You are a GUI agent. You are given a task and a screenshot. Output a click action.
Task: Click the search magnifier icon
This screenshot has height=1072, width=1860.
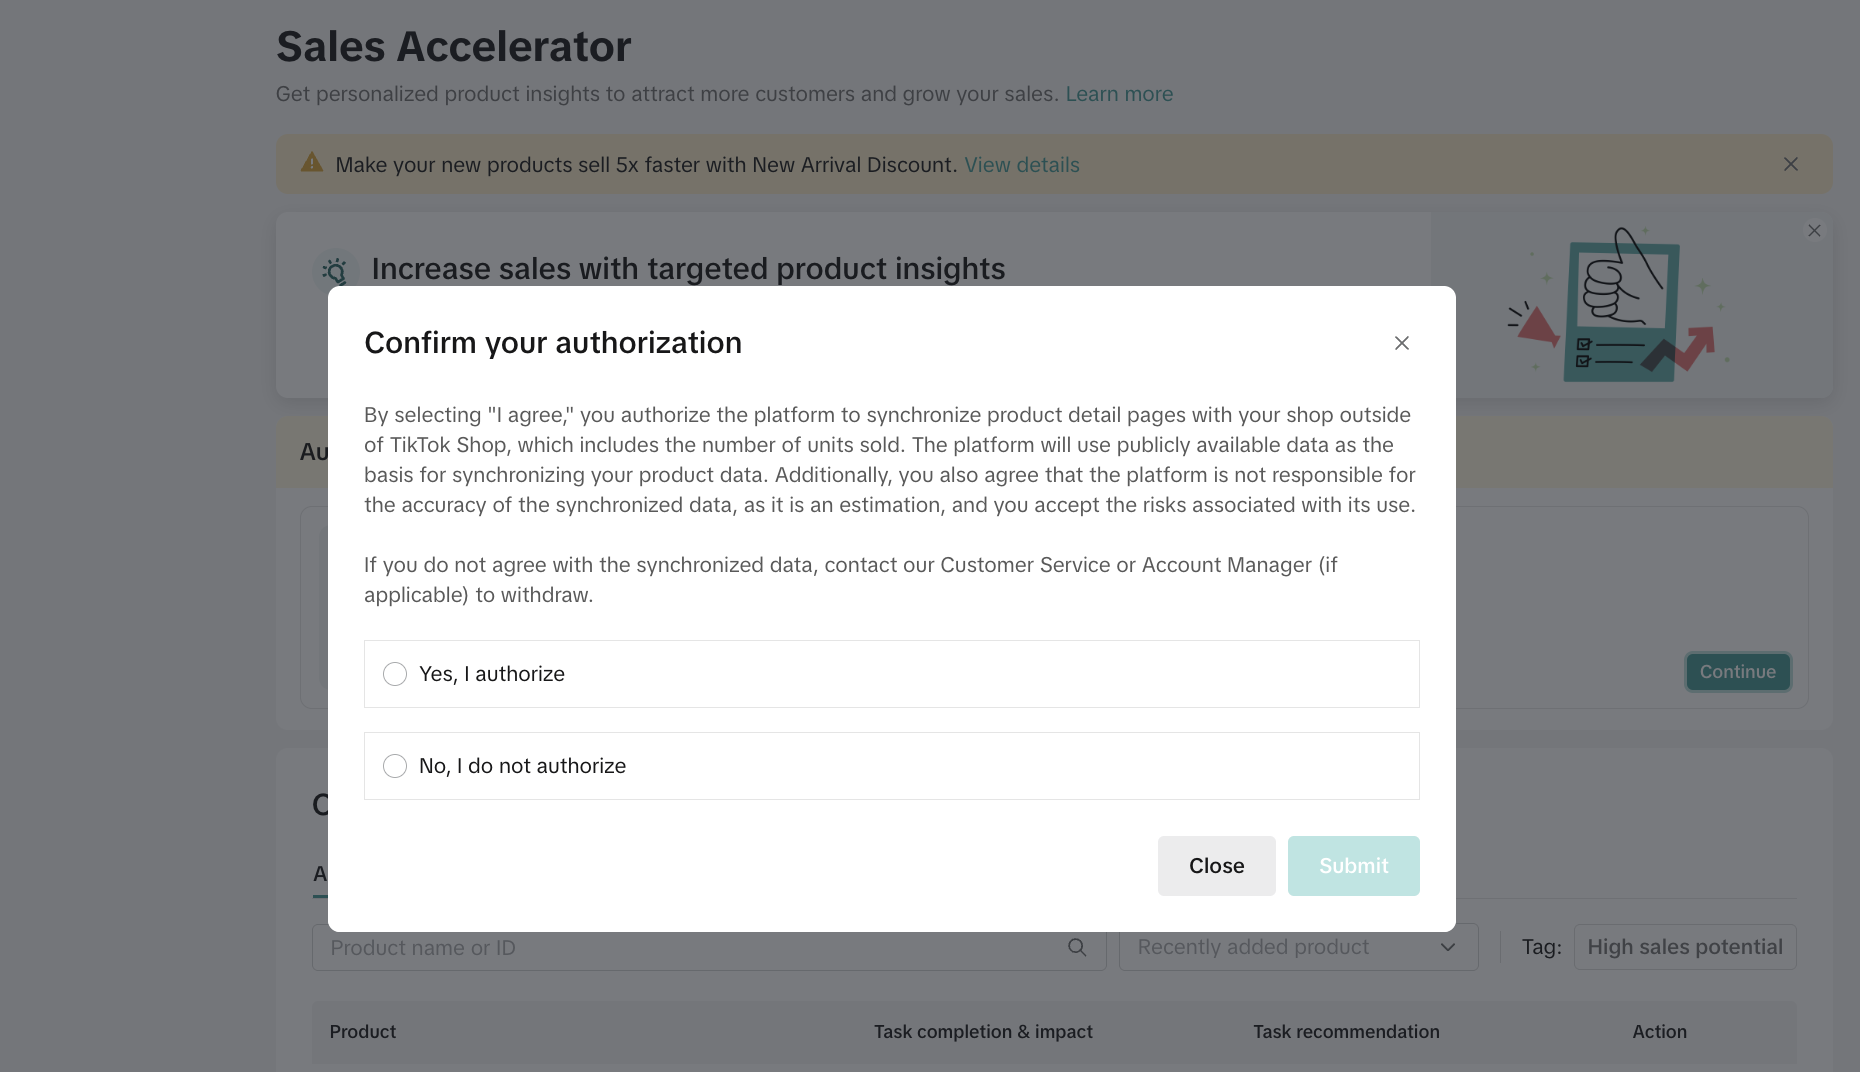1077,947
